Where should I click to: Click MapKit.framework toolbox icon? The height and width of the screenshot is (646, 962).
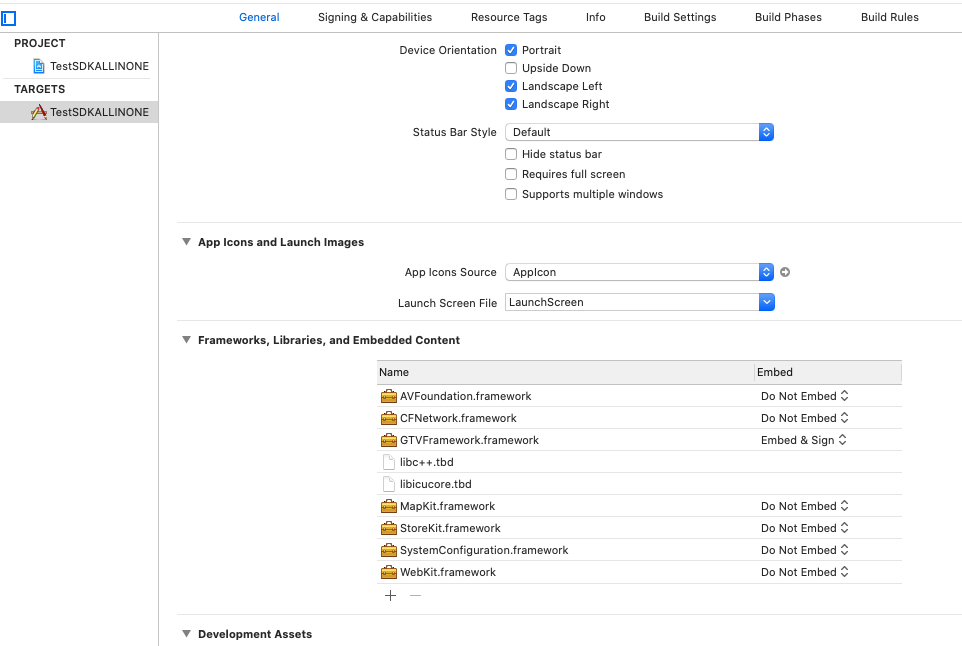click(x=388, y=506)
